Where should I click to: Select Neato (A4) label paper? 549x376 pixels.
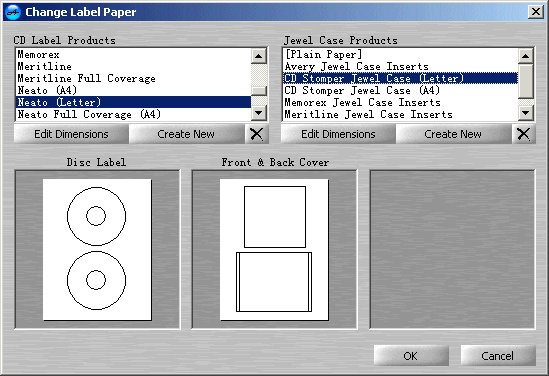(133, 90)
